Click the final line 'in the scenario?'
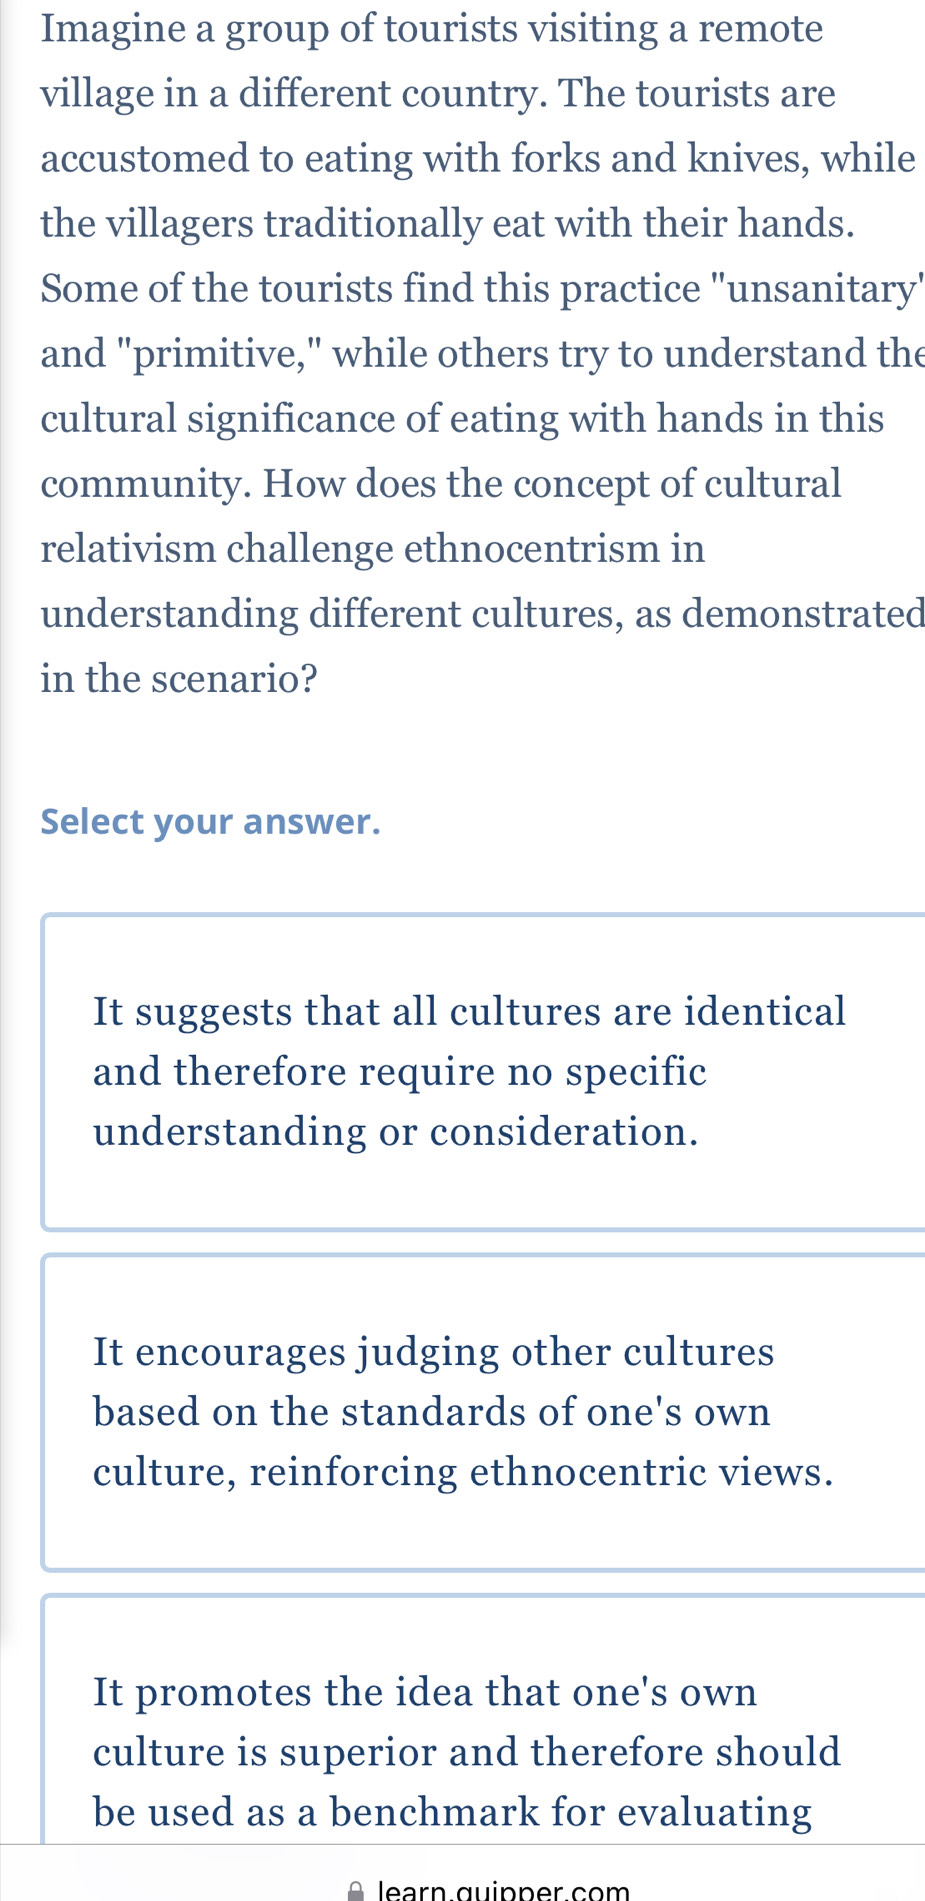925x1901 pixels. [180, 678]
